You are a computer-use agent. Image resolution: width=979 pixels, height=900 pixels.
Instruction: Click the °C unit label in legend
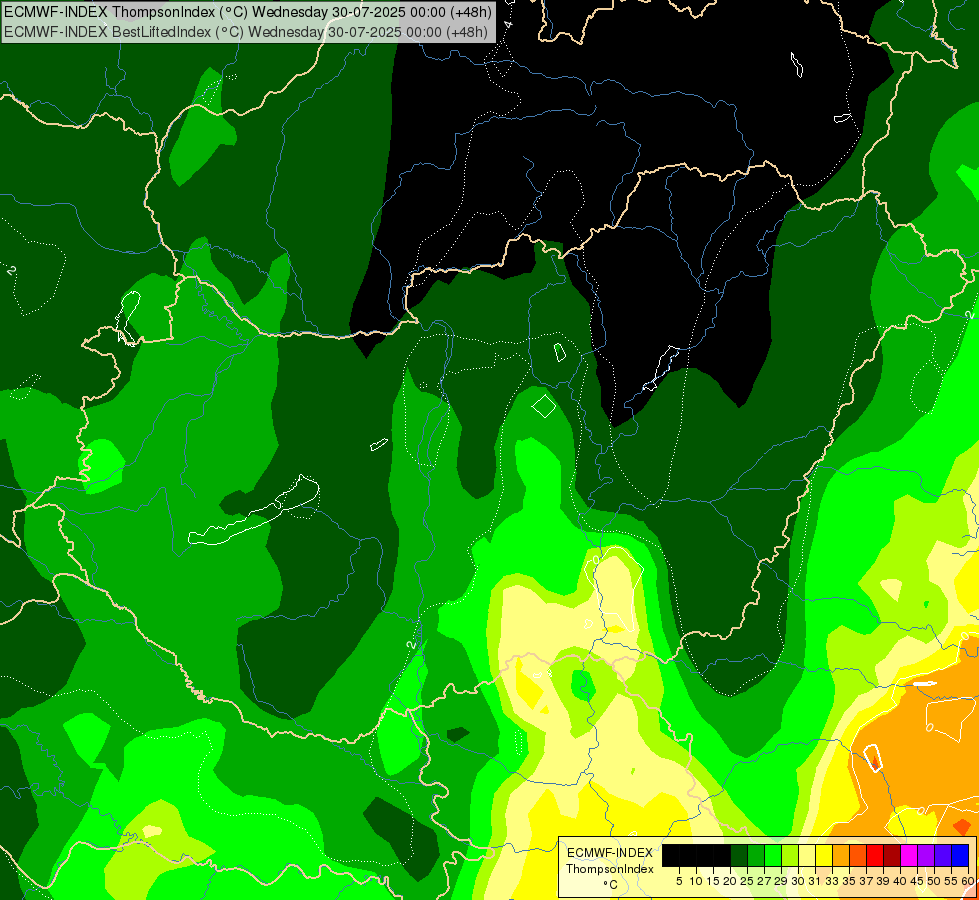tap(610, 885)
